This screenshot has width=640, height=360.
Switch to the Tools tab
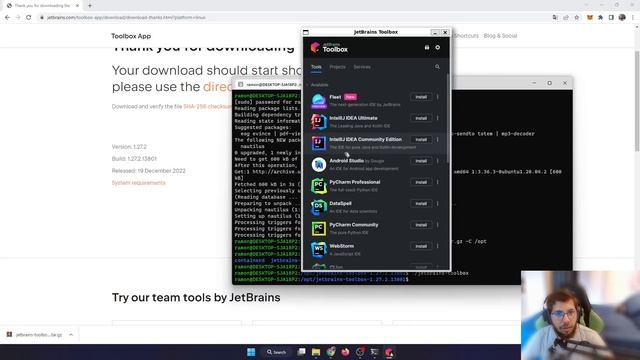coord(316,67)
